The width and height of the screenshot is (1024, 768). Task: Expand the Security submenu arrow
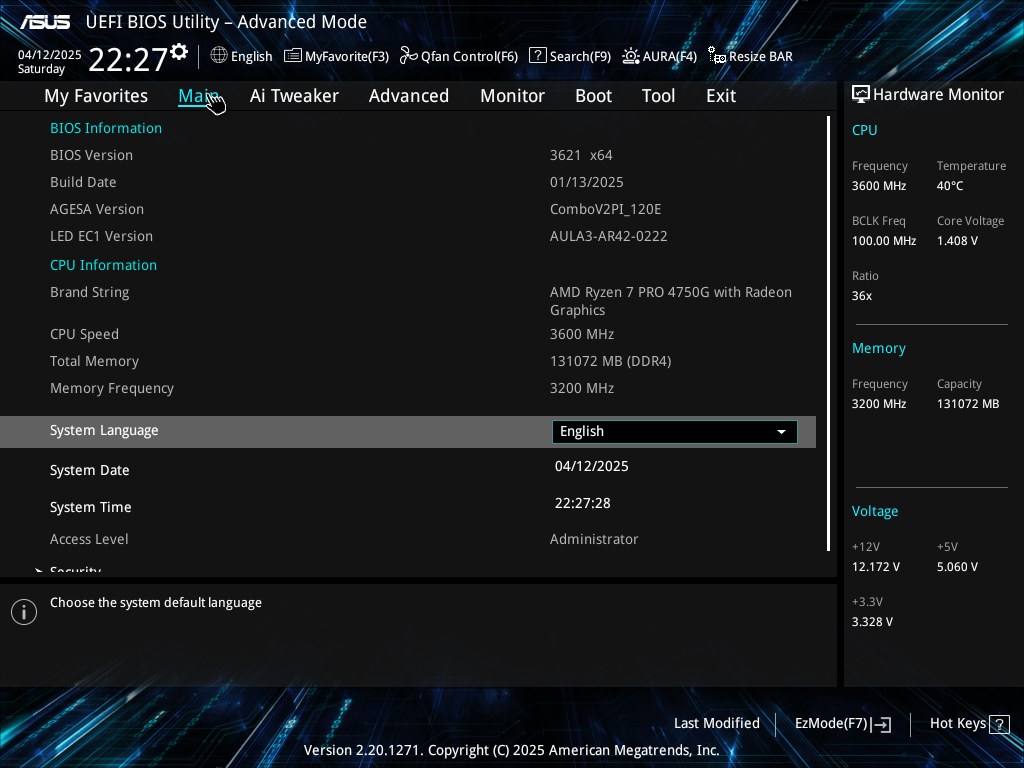[39, 571]
